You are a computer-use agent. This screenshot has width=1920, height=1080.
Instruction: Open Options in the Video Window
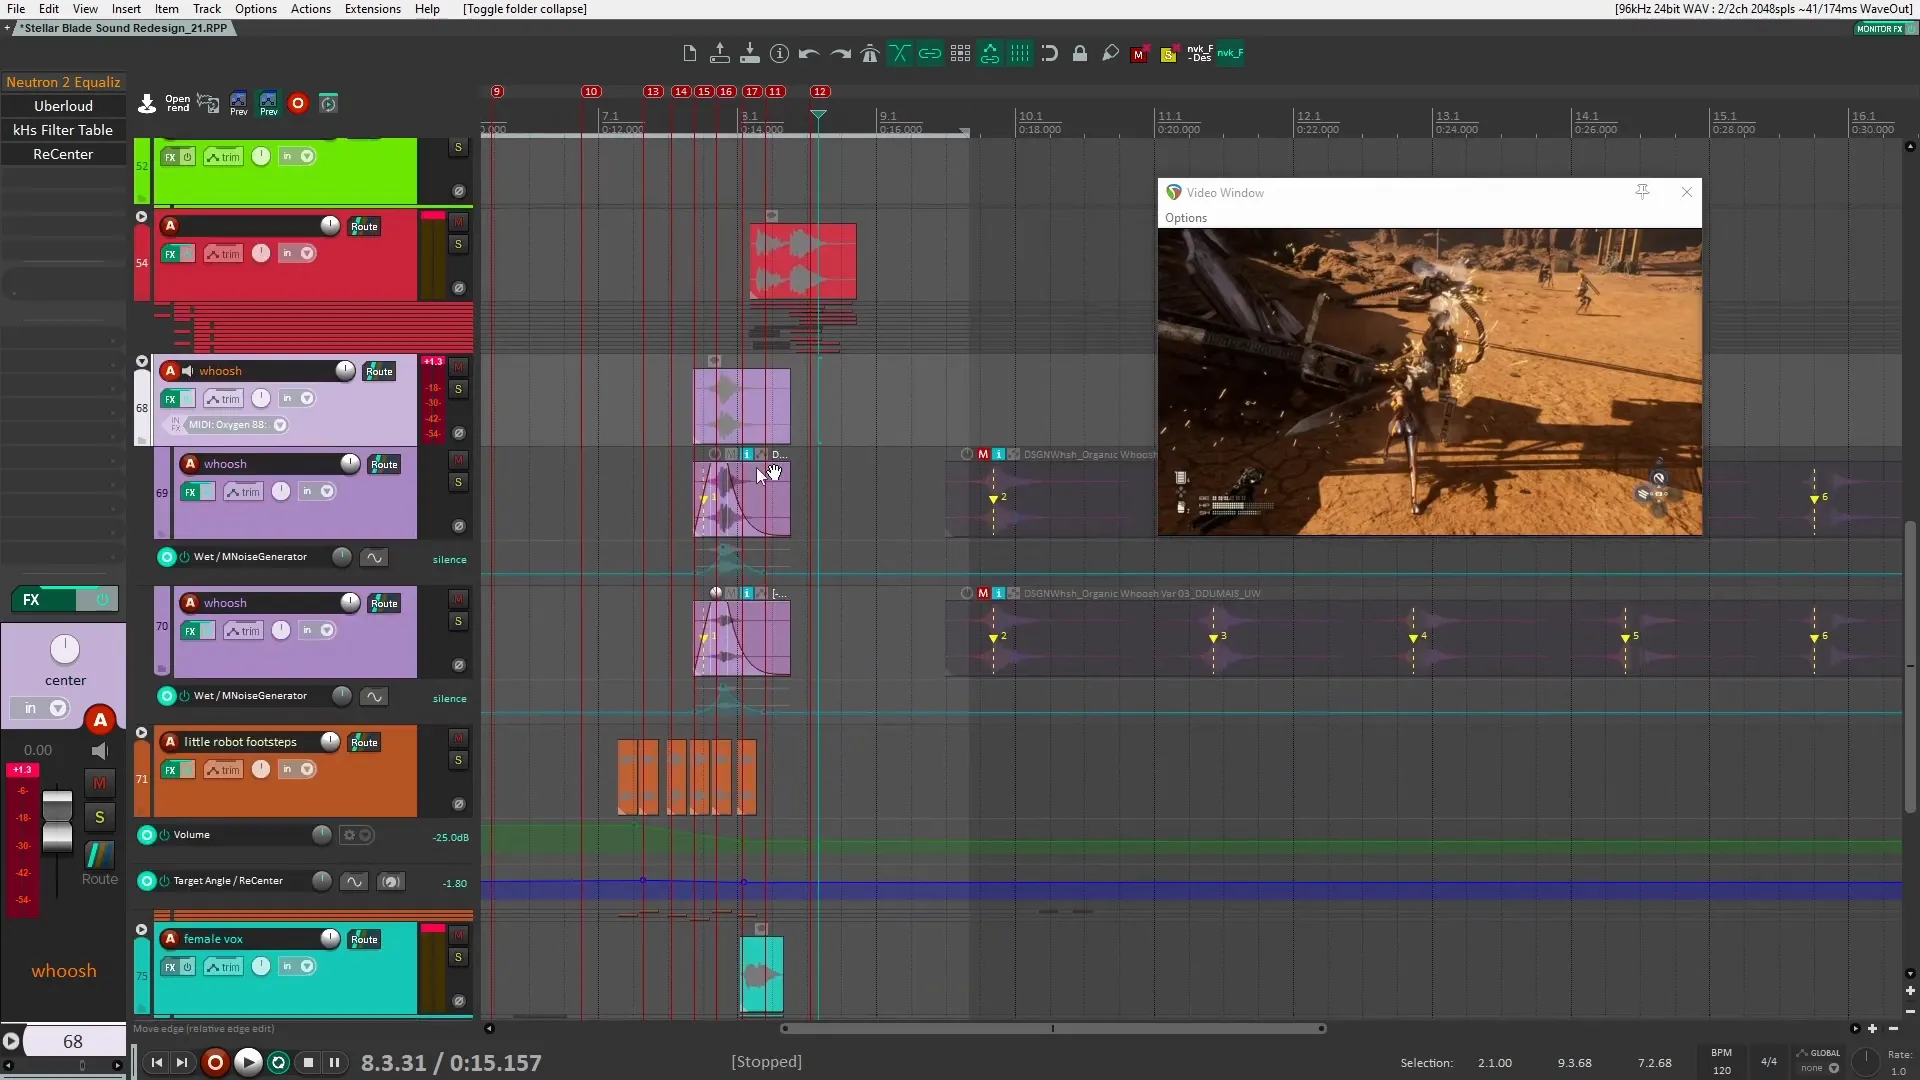pyautogui.click(x=1185, y=218)
